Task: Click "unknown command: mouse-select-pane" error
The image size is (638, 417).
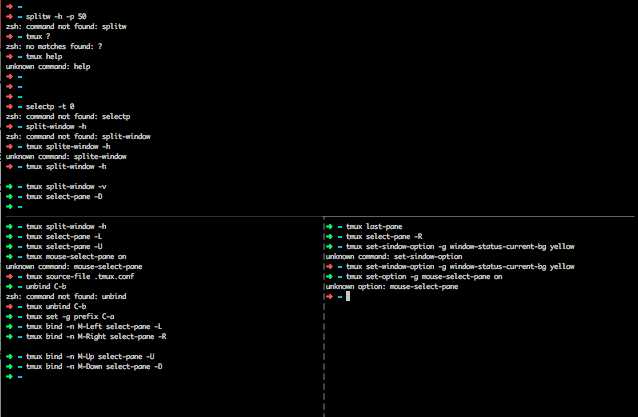Action: (x=74, y=266)
